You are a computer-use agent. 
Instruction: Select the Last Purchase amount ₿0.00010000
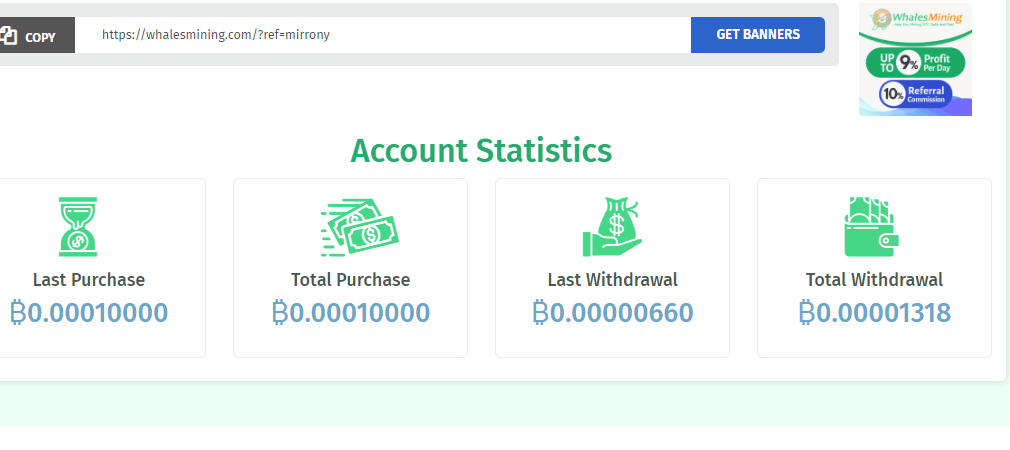click(x=89, y=313)
